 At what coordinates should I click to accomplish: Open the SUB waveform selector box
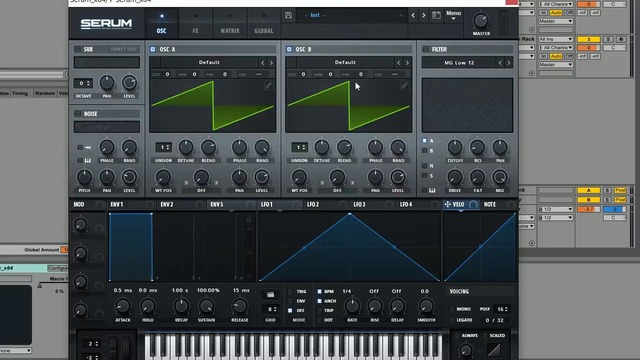coord(107,62)
